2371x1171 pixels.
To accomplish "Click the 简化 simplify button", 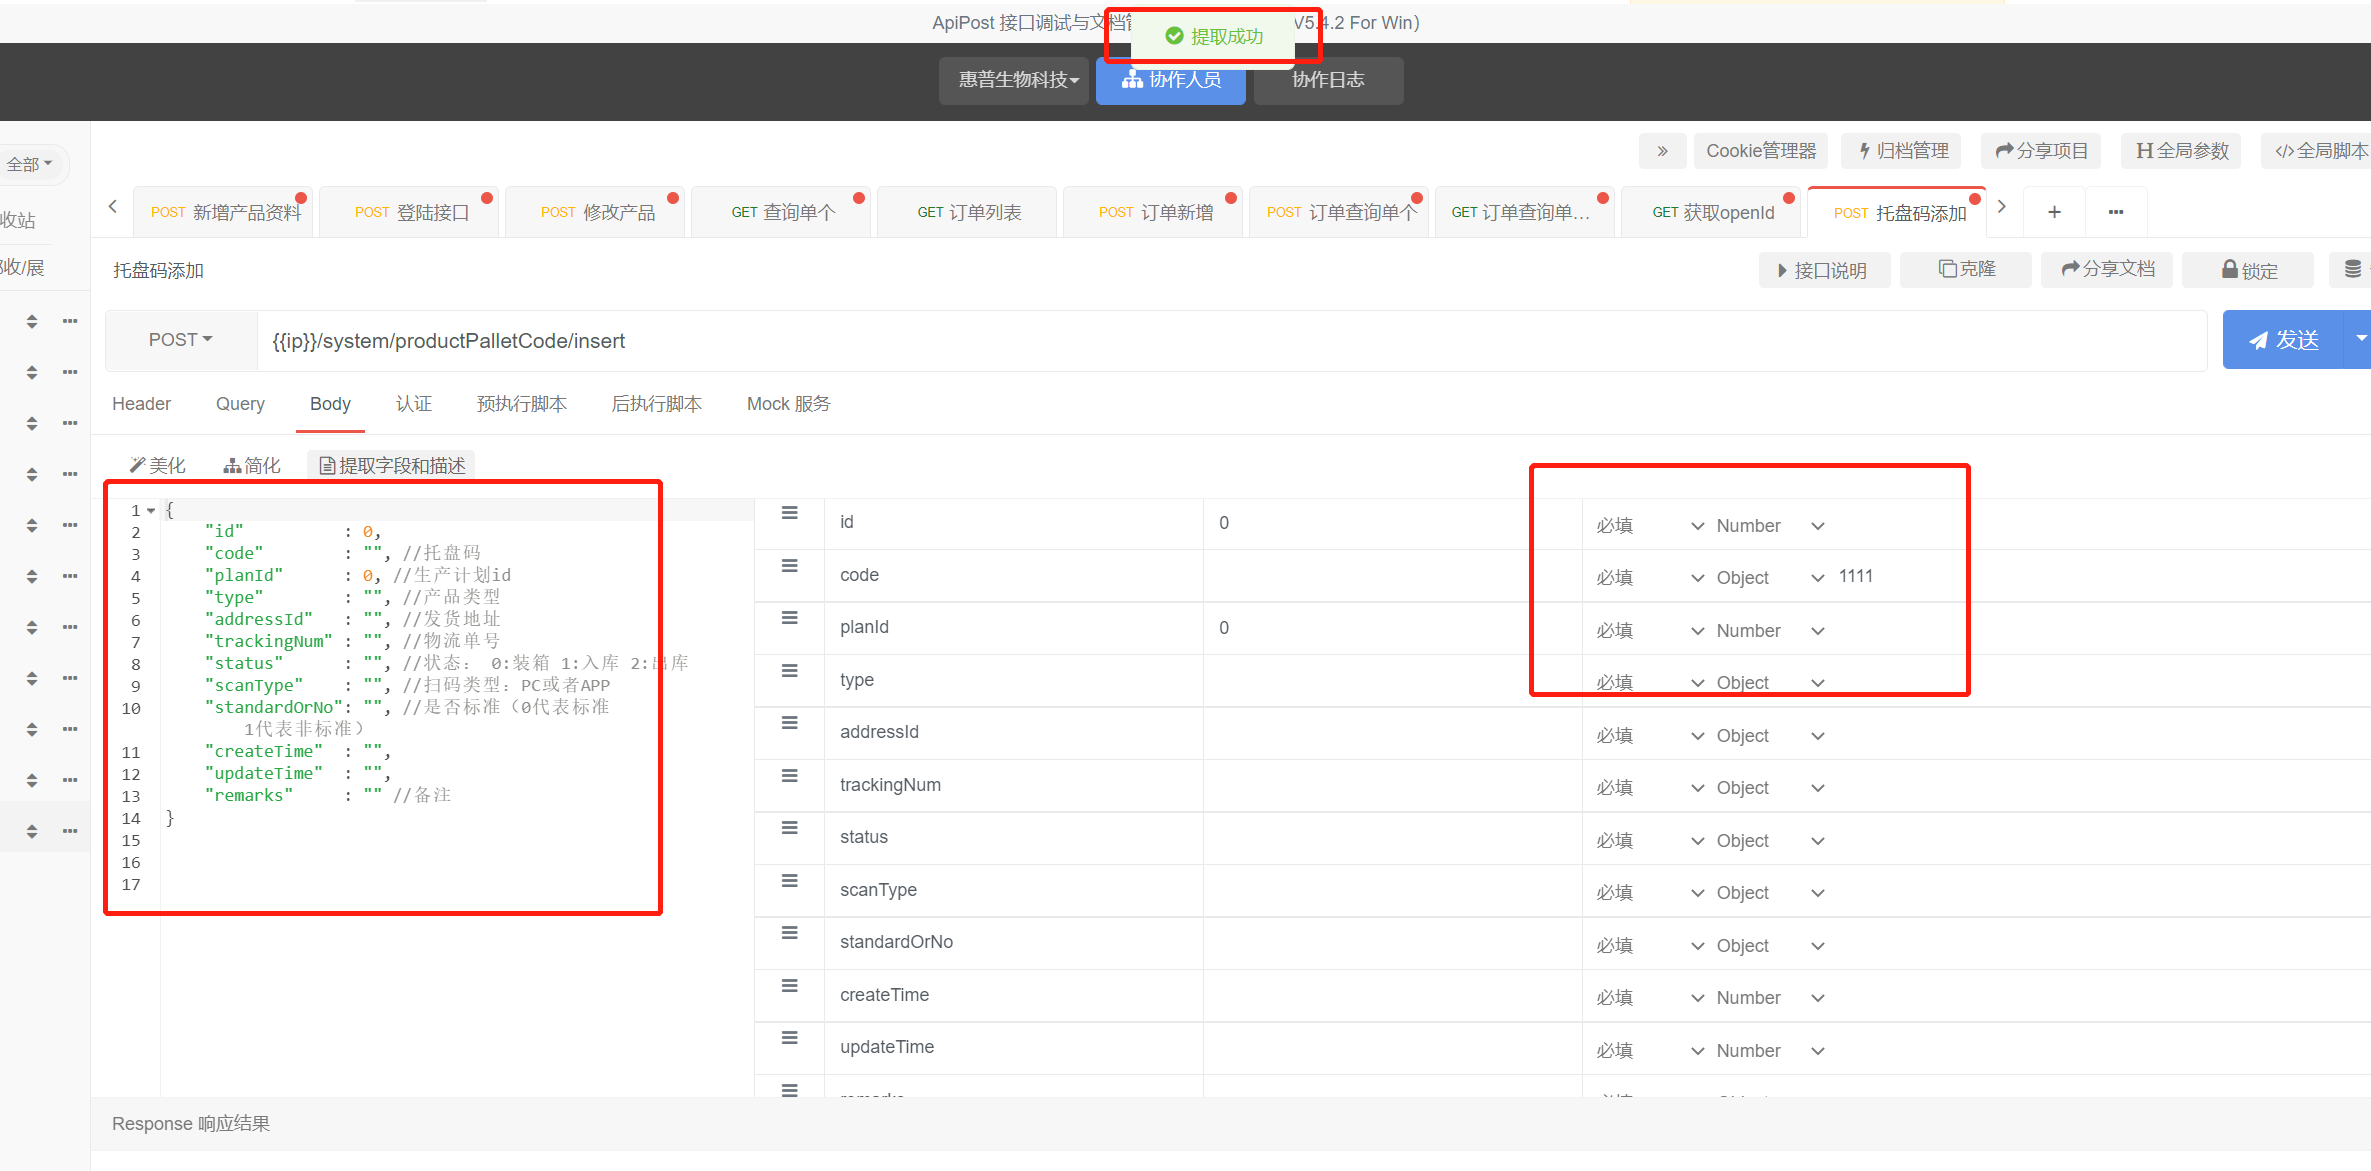I will click(252, 465).
